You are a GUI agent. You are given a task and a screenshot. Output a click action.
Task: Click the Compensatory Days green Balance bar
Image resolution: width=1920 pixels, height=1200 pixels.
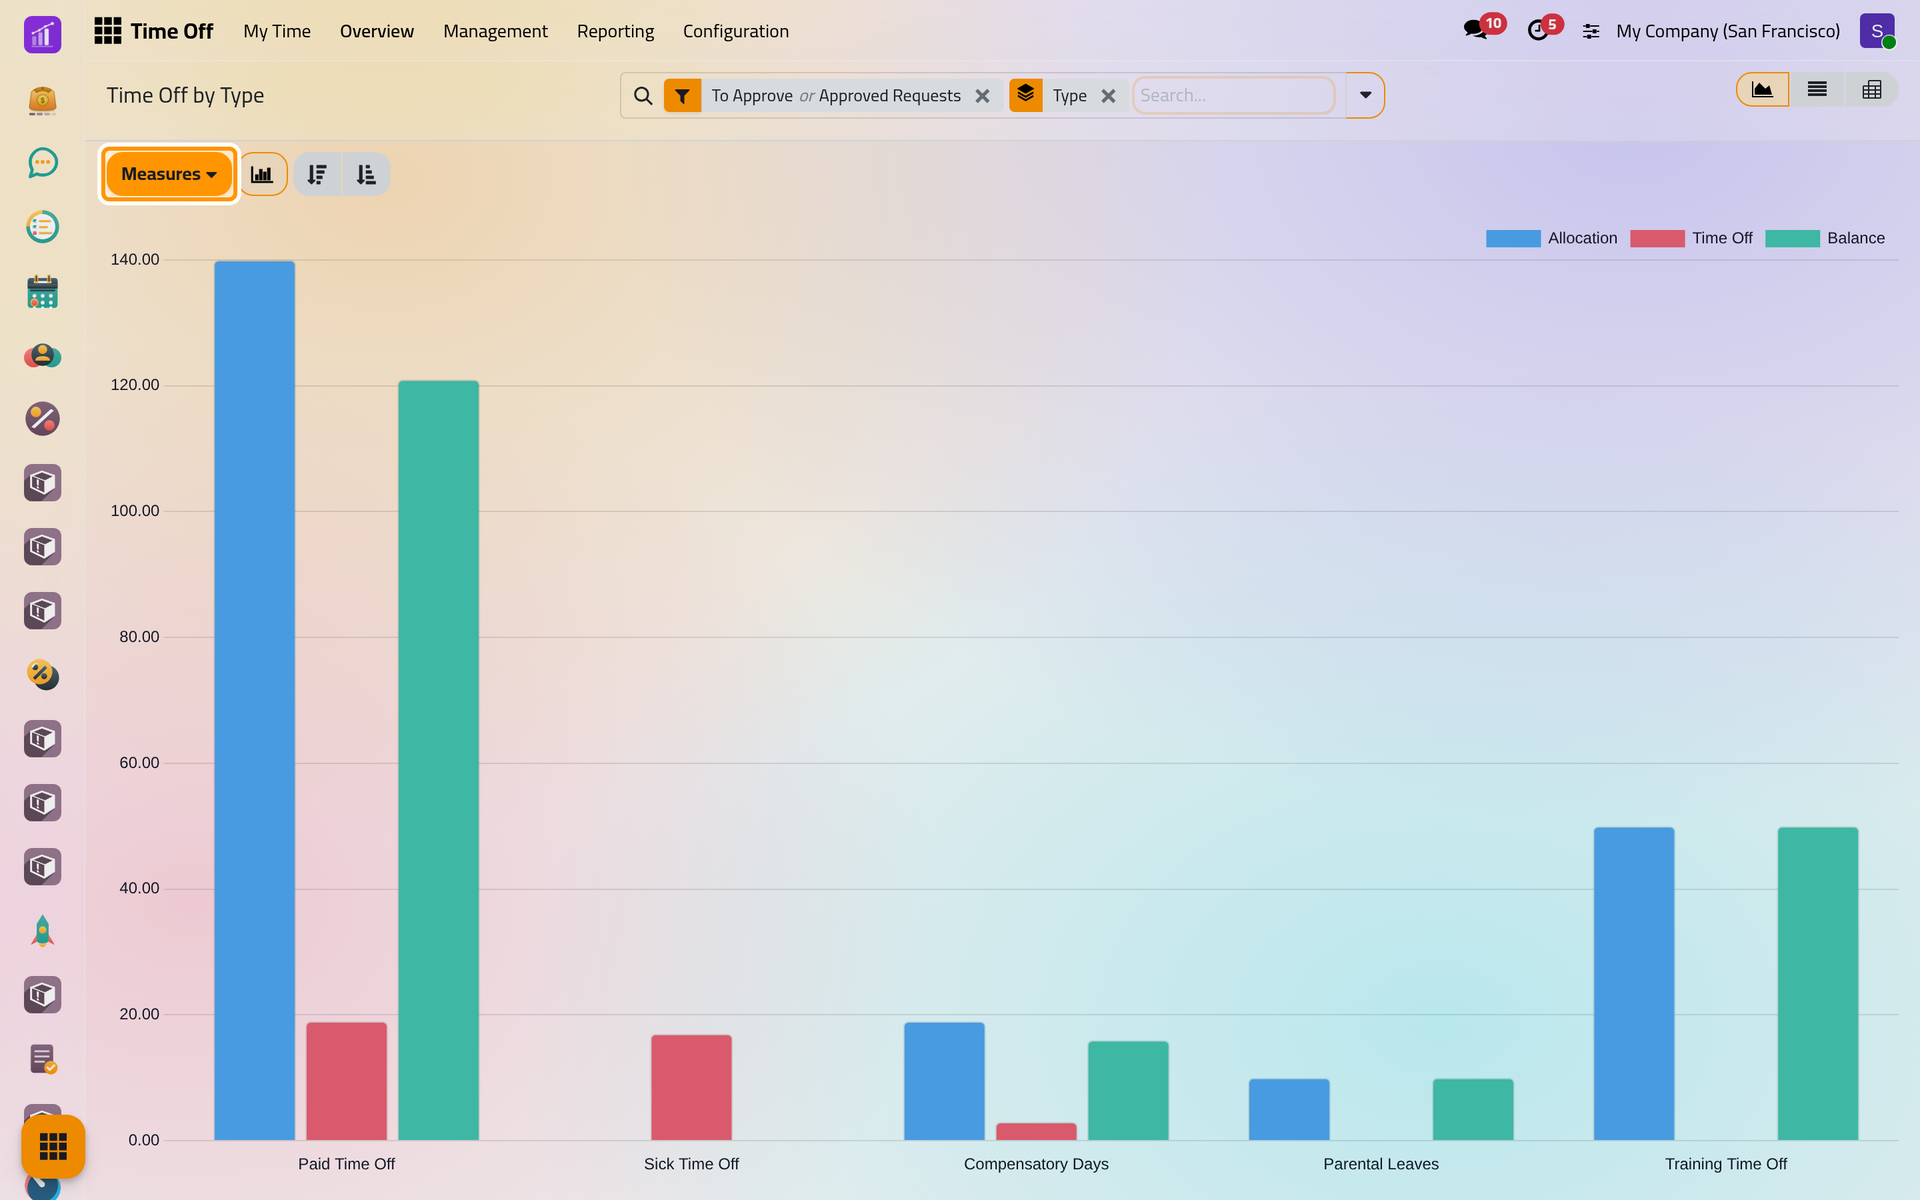1128,1090
